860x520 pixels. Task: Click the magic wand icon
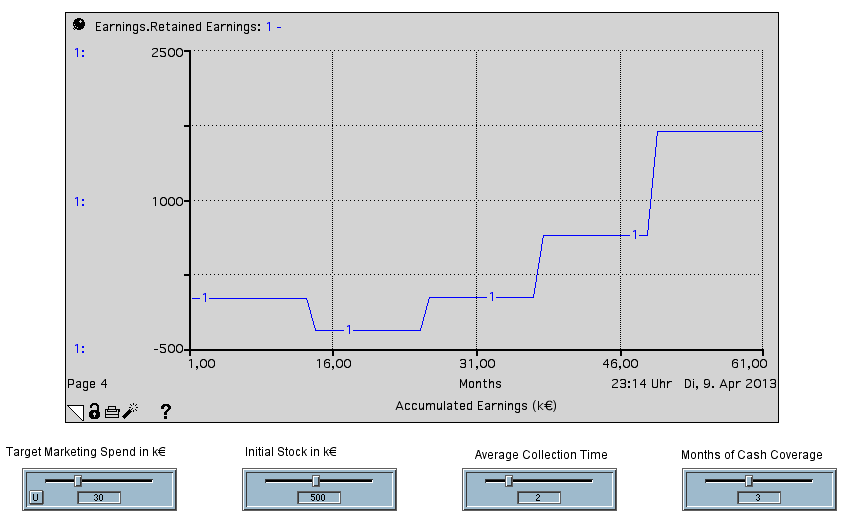pyautogui.click(x=131, y=411)
